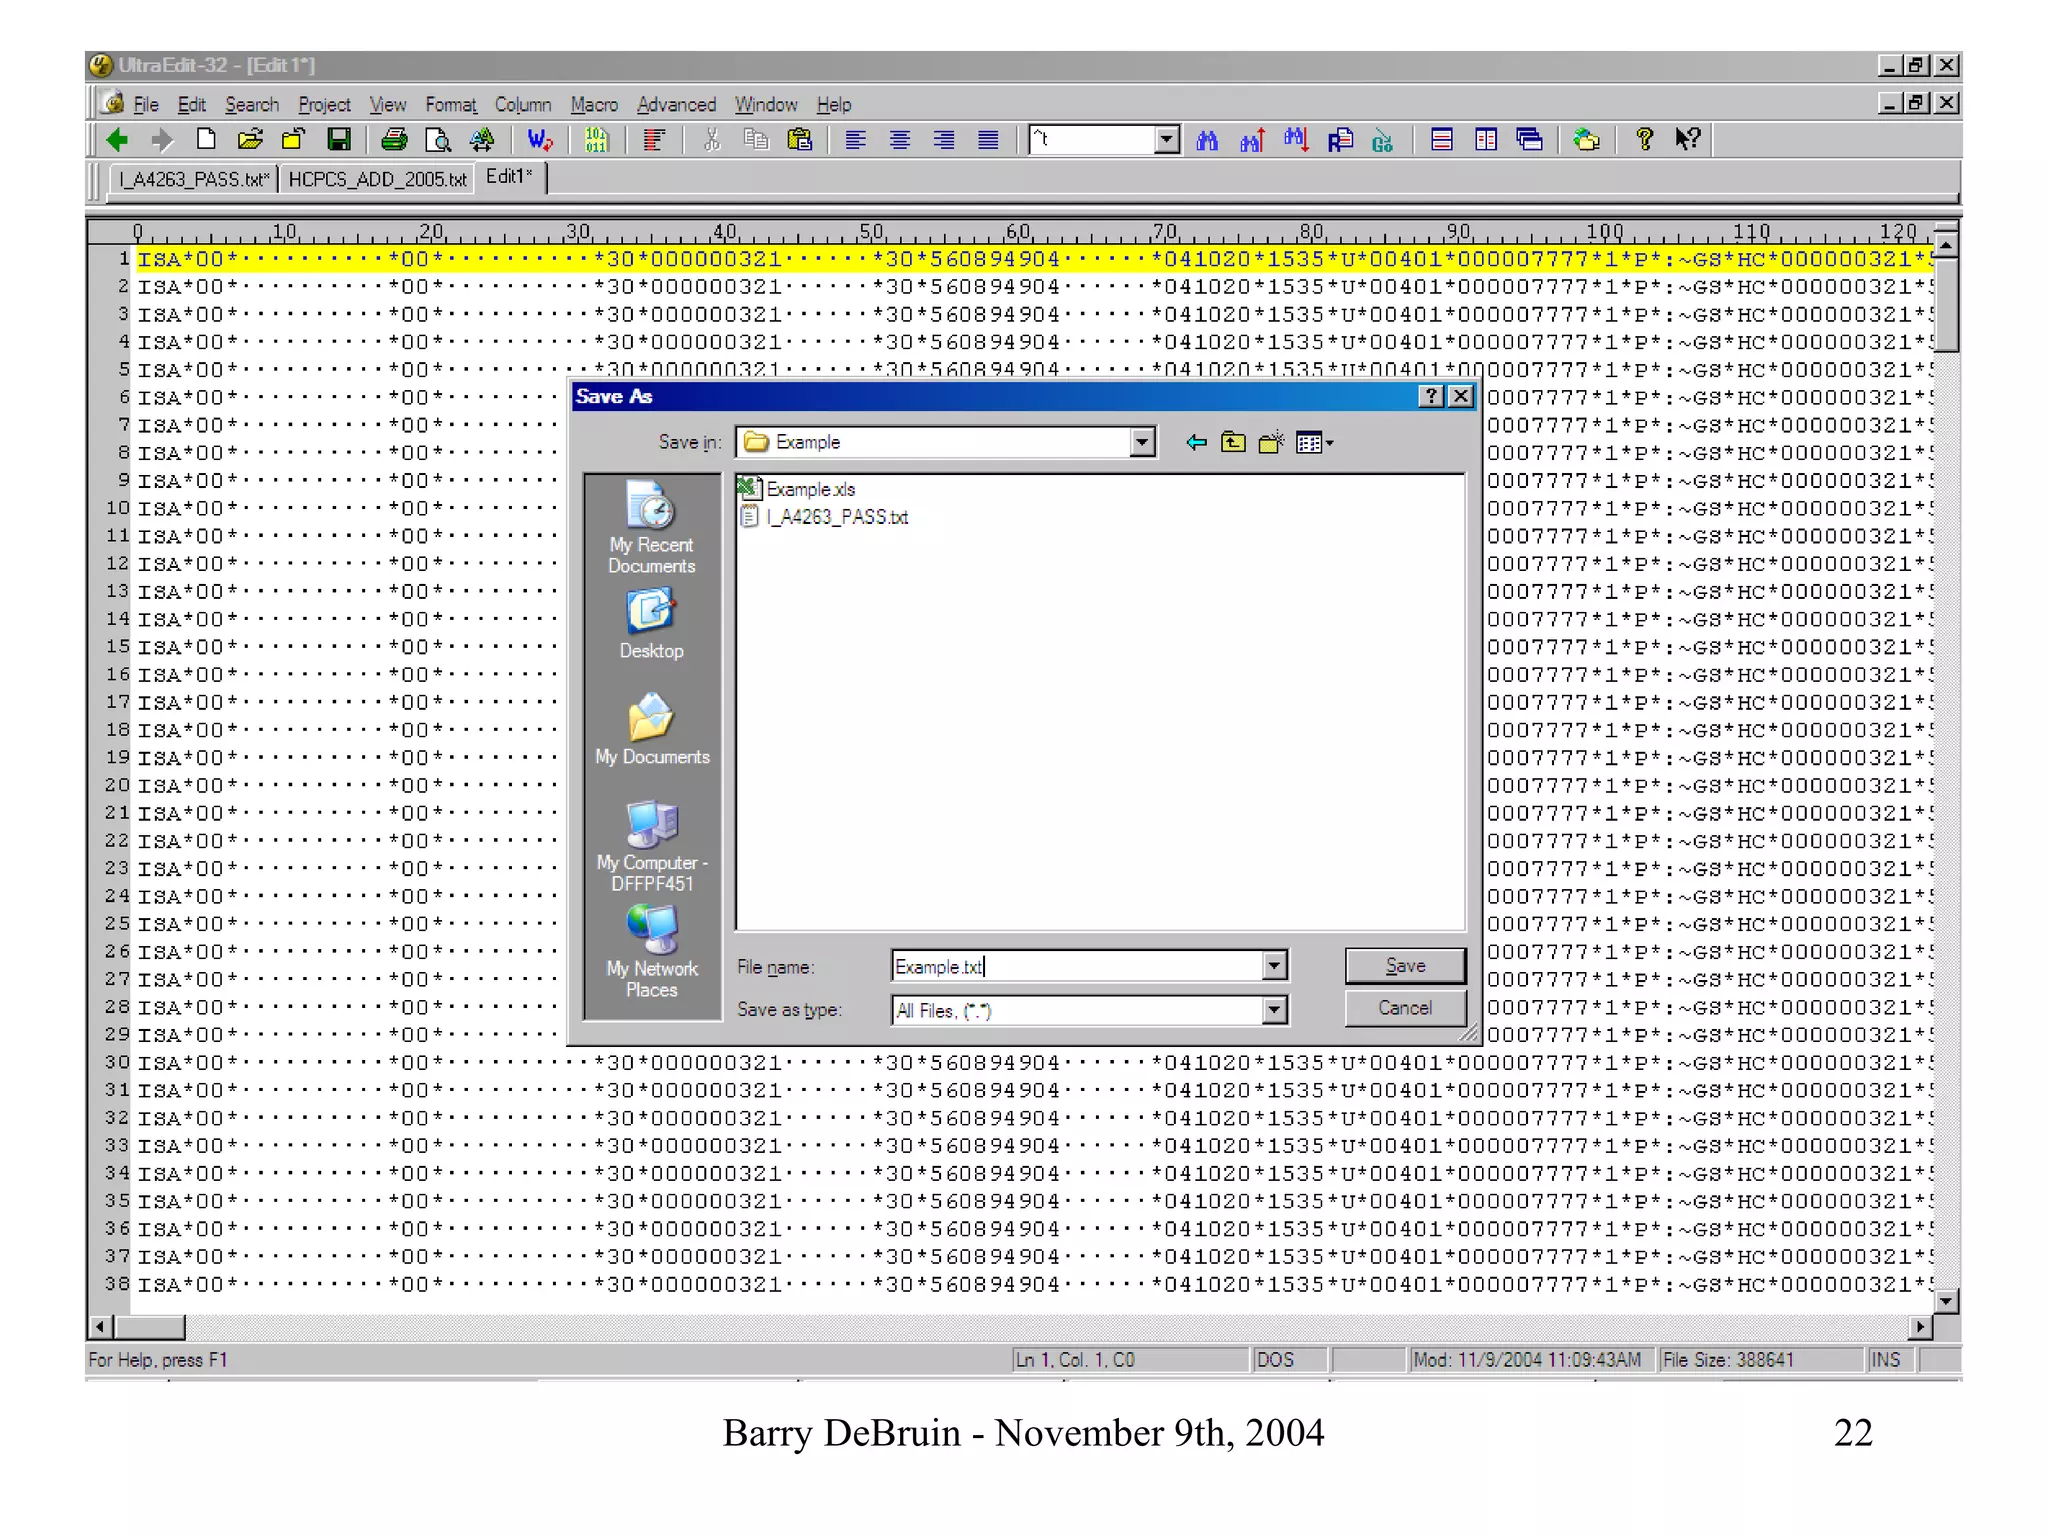Expand the Save as type dropdown

pos(1273,1010)
